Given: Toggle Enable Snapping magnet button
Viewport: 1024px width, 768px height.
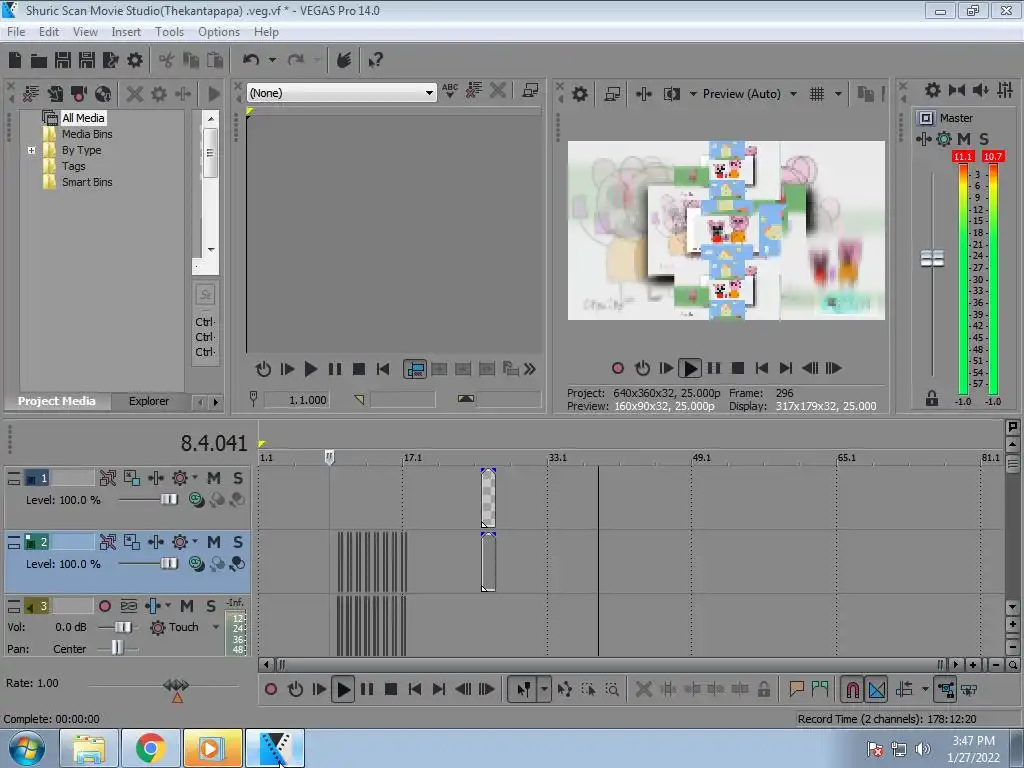Looking at the screenshot, I should (852, 689).
